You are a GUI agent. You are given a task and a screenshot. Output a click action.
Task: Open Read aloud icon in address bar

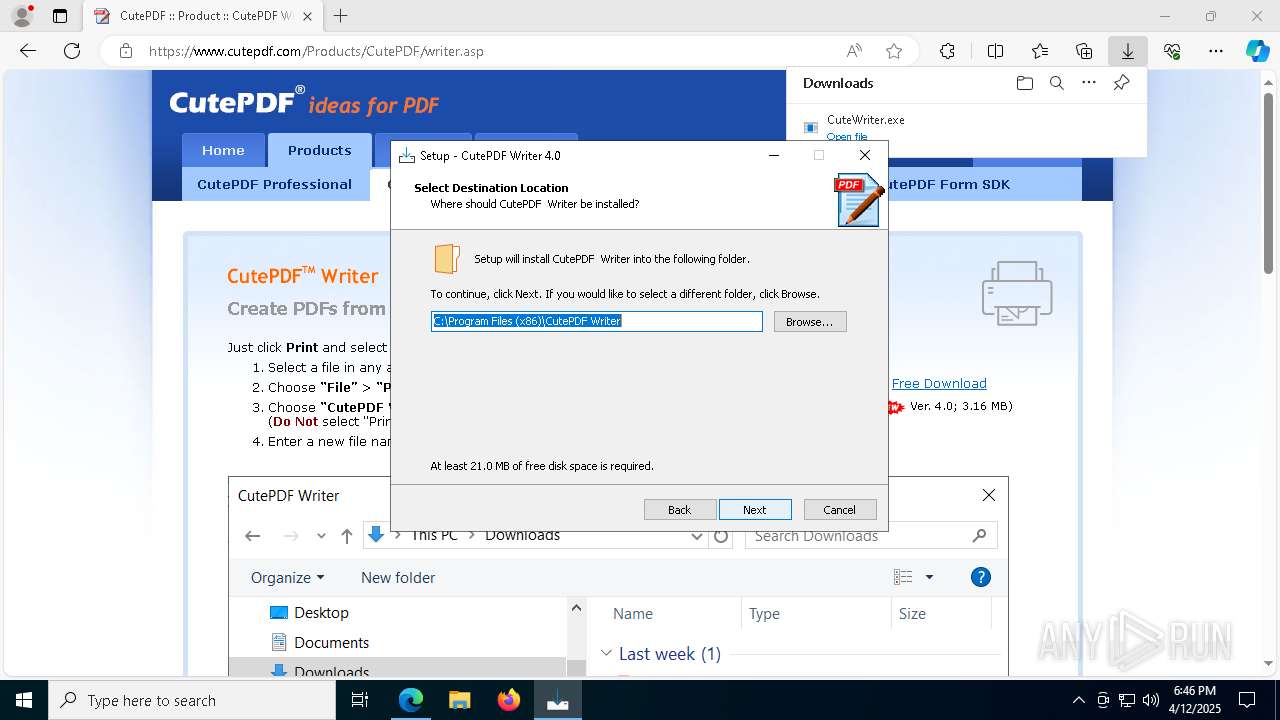(x=854, y=51)
